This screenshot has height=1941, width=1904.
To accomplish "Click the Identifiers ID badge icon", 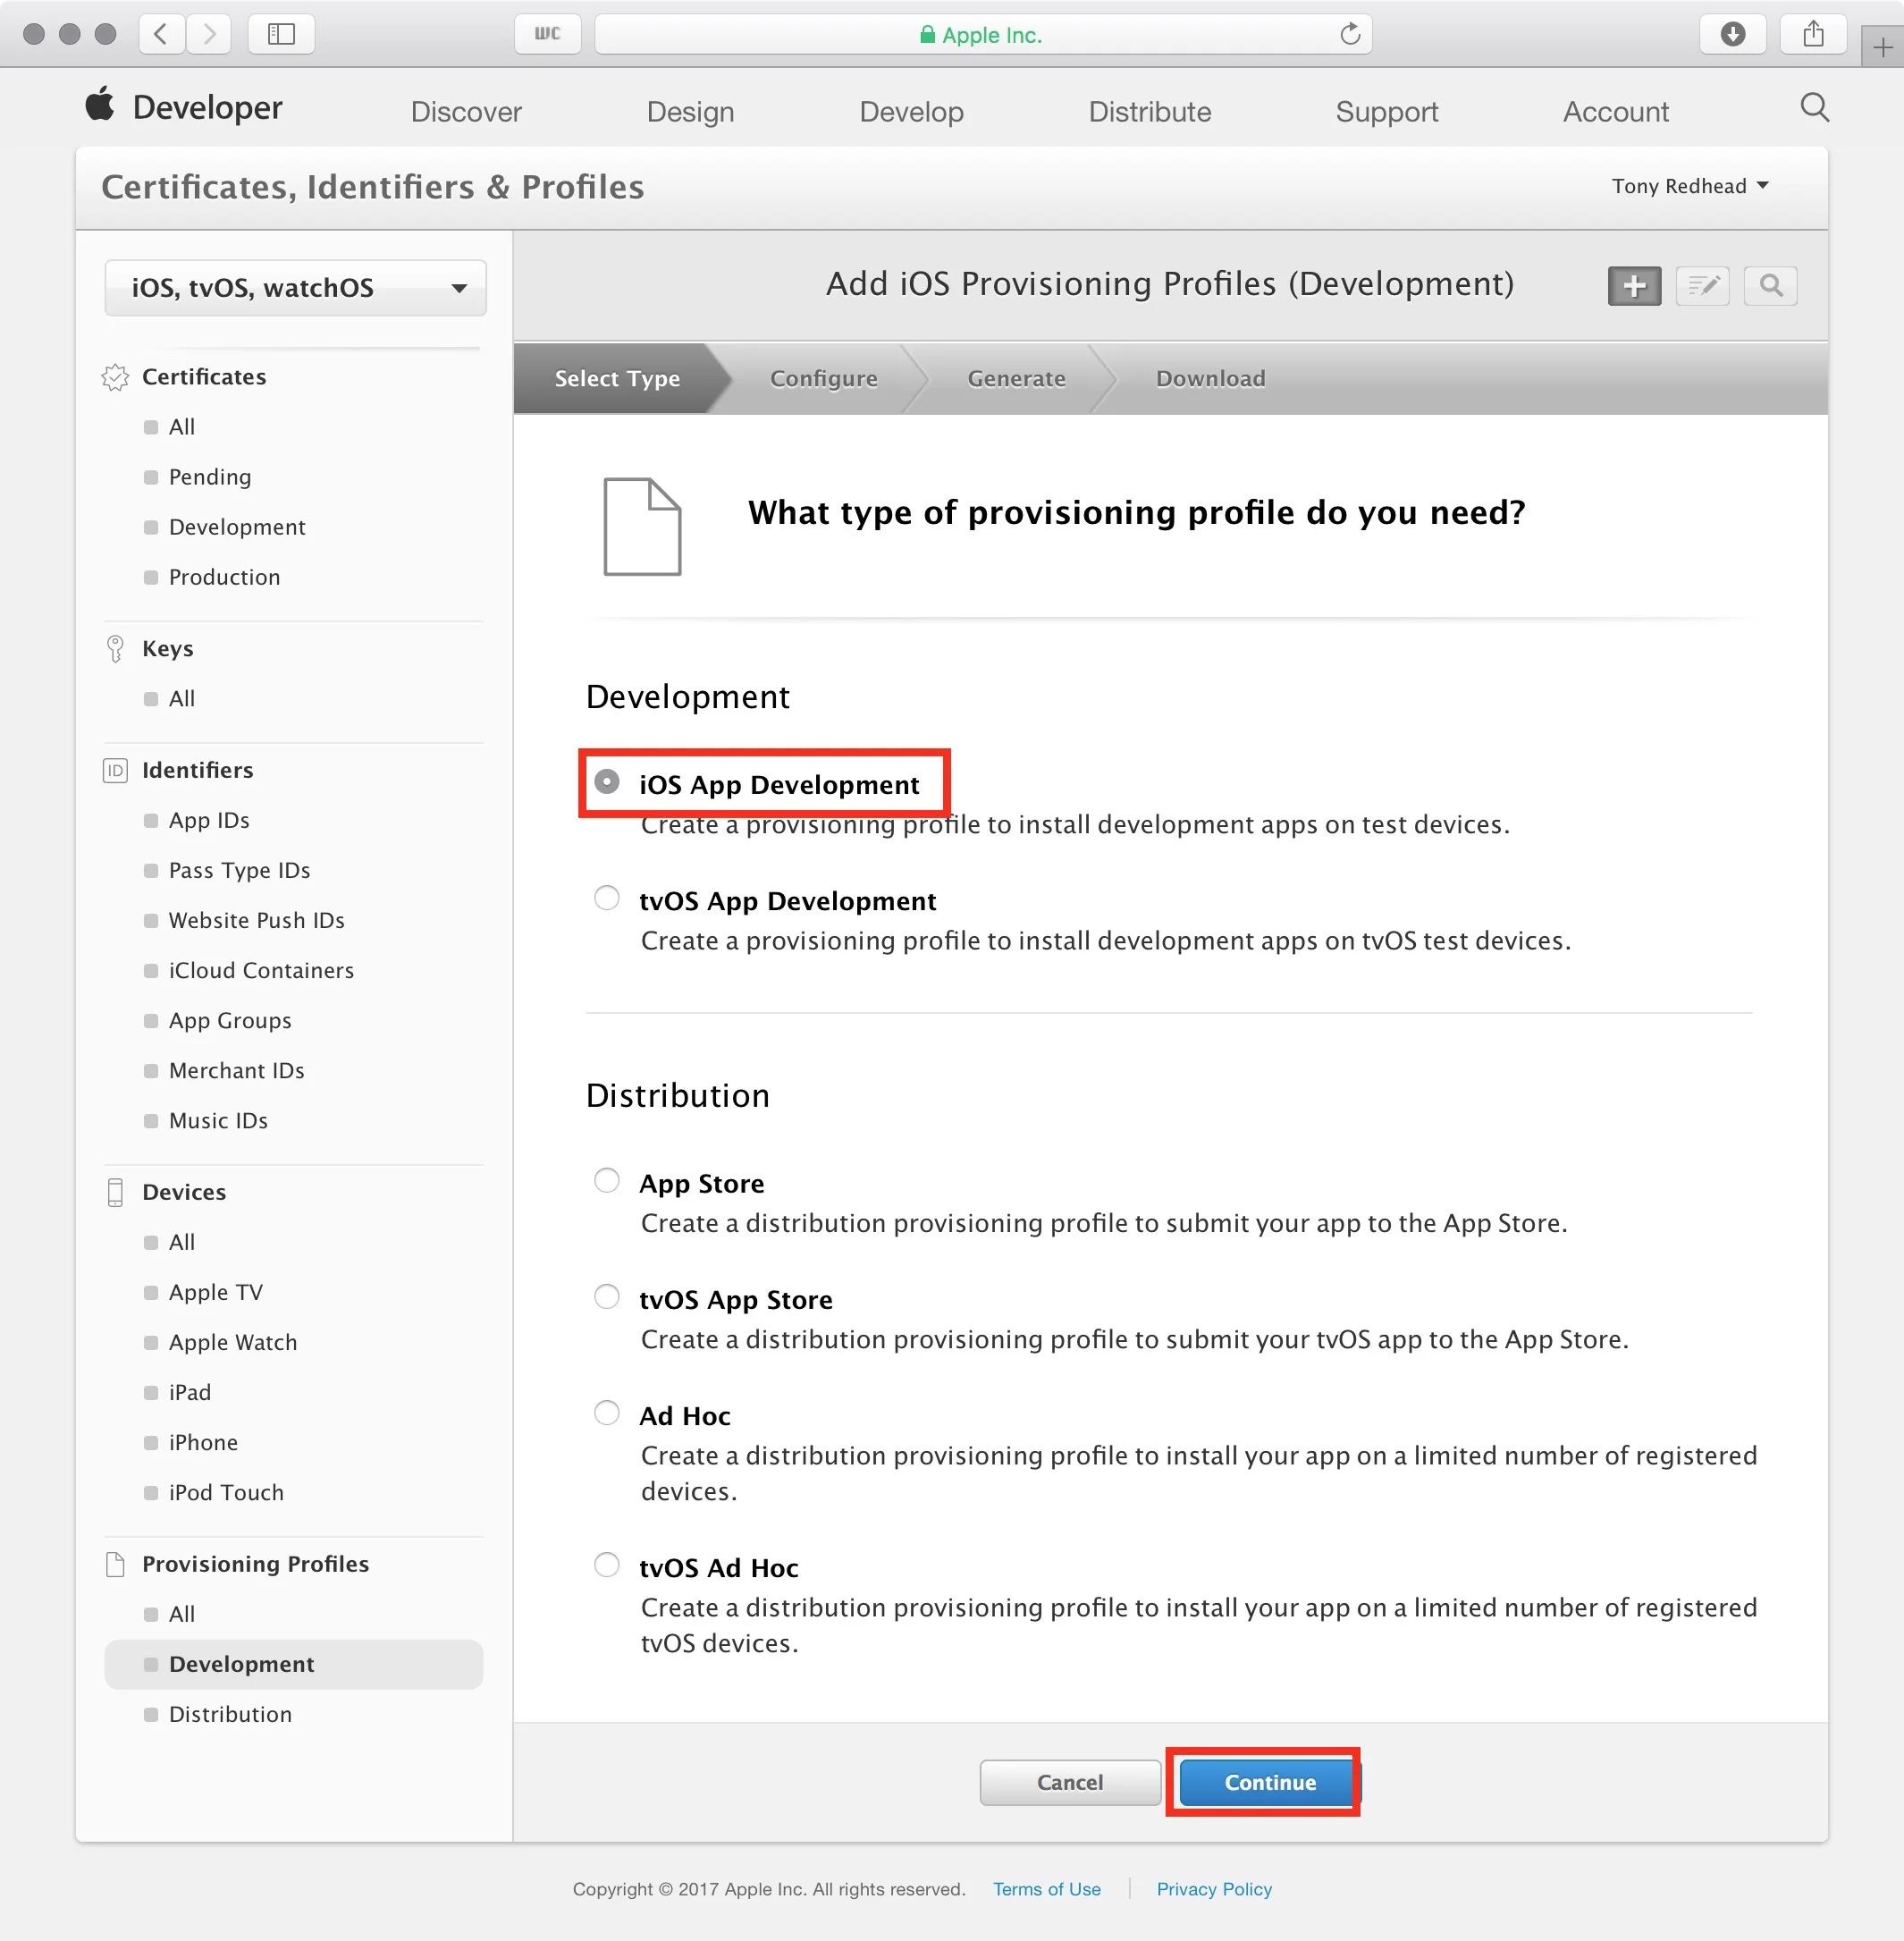I will 115,770.
